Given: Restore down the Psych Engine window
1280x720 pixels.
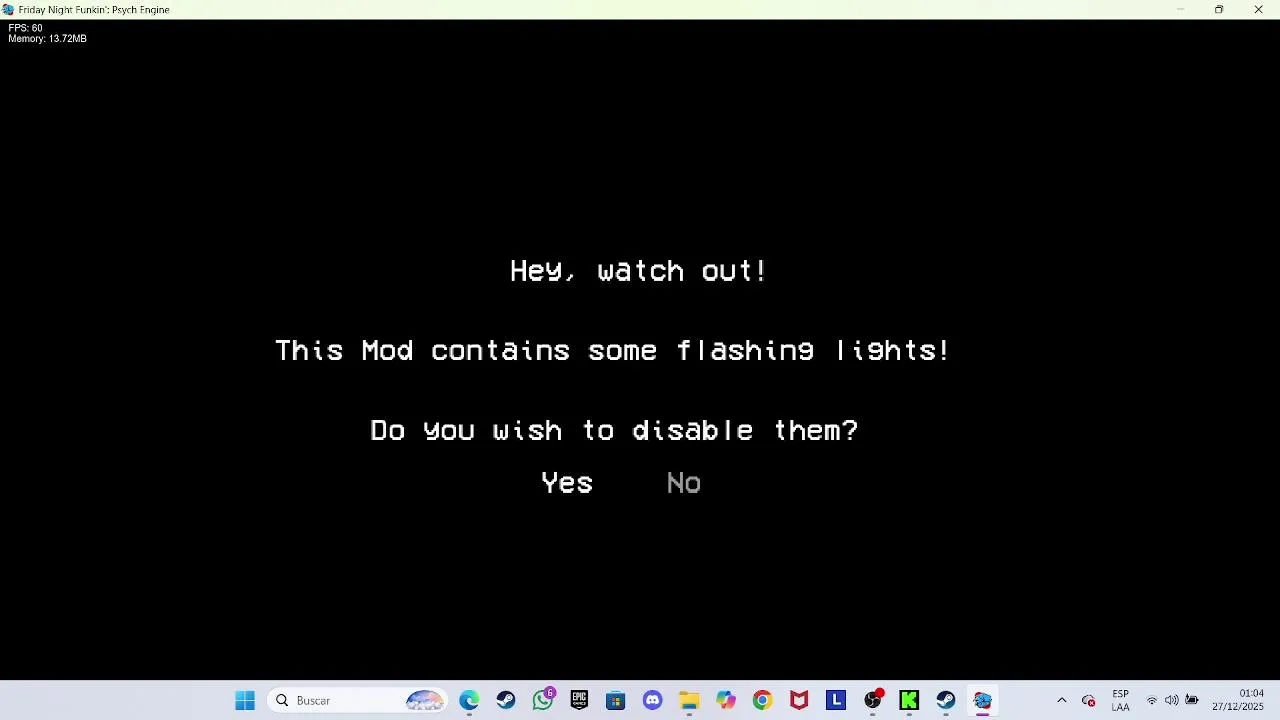Looking at the screenshot, I should click(1219, 10).
